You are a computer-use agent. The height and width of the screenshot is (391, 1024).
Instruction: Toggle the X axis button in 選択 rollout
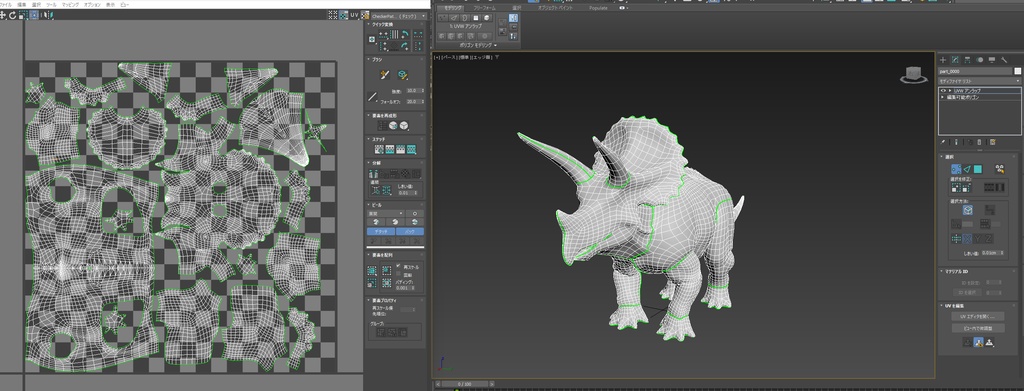[x=967, y=238]
